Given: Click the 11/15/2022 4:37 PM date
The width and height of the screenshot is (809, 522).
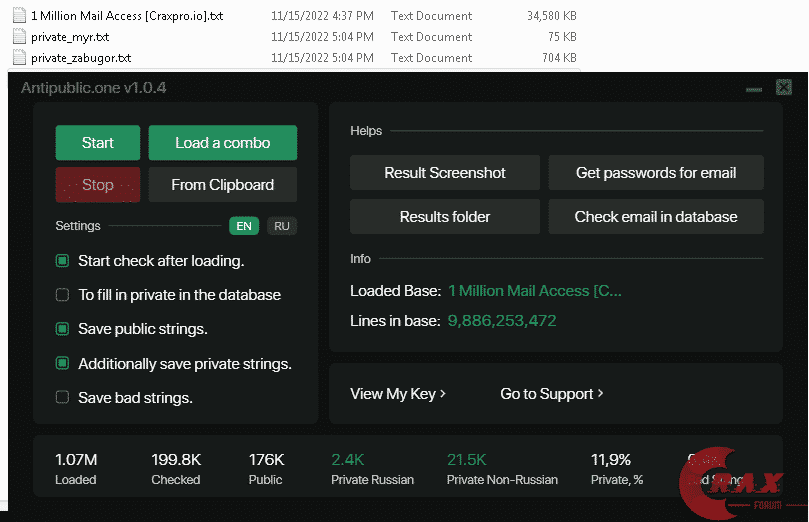Looking at the screenshot, I should pyautogui.click(x=322, y=16).
